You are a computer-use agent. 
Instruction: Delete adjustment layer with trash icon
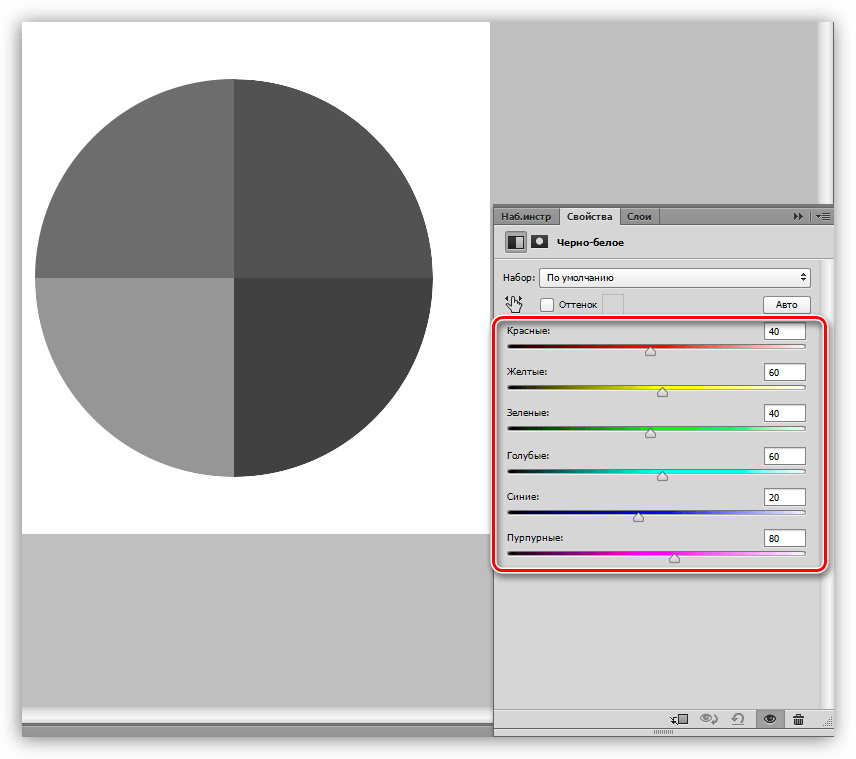pos(798,719)
